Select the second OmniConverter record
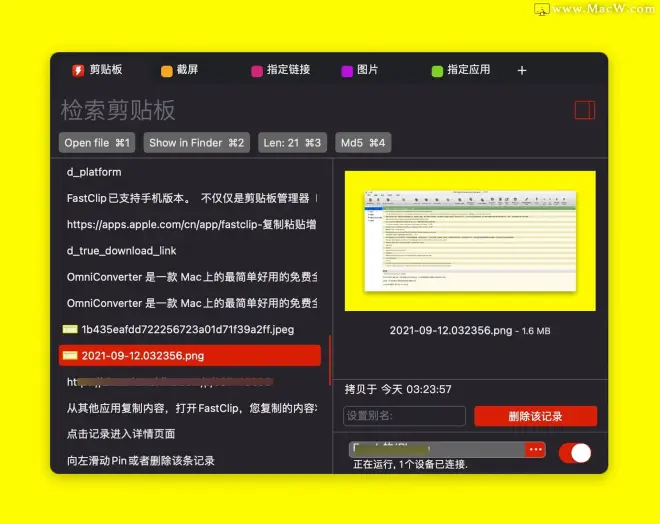This screenshot has width=660, height=524. click(190, 303)
